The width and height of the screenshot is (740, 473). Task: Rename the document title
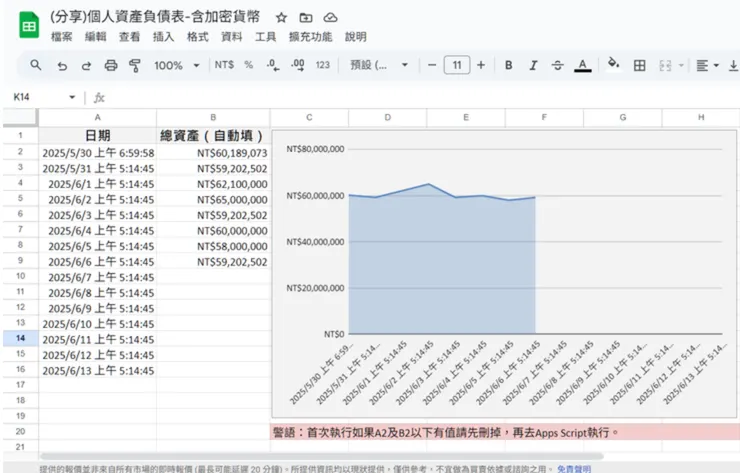155,17
